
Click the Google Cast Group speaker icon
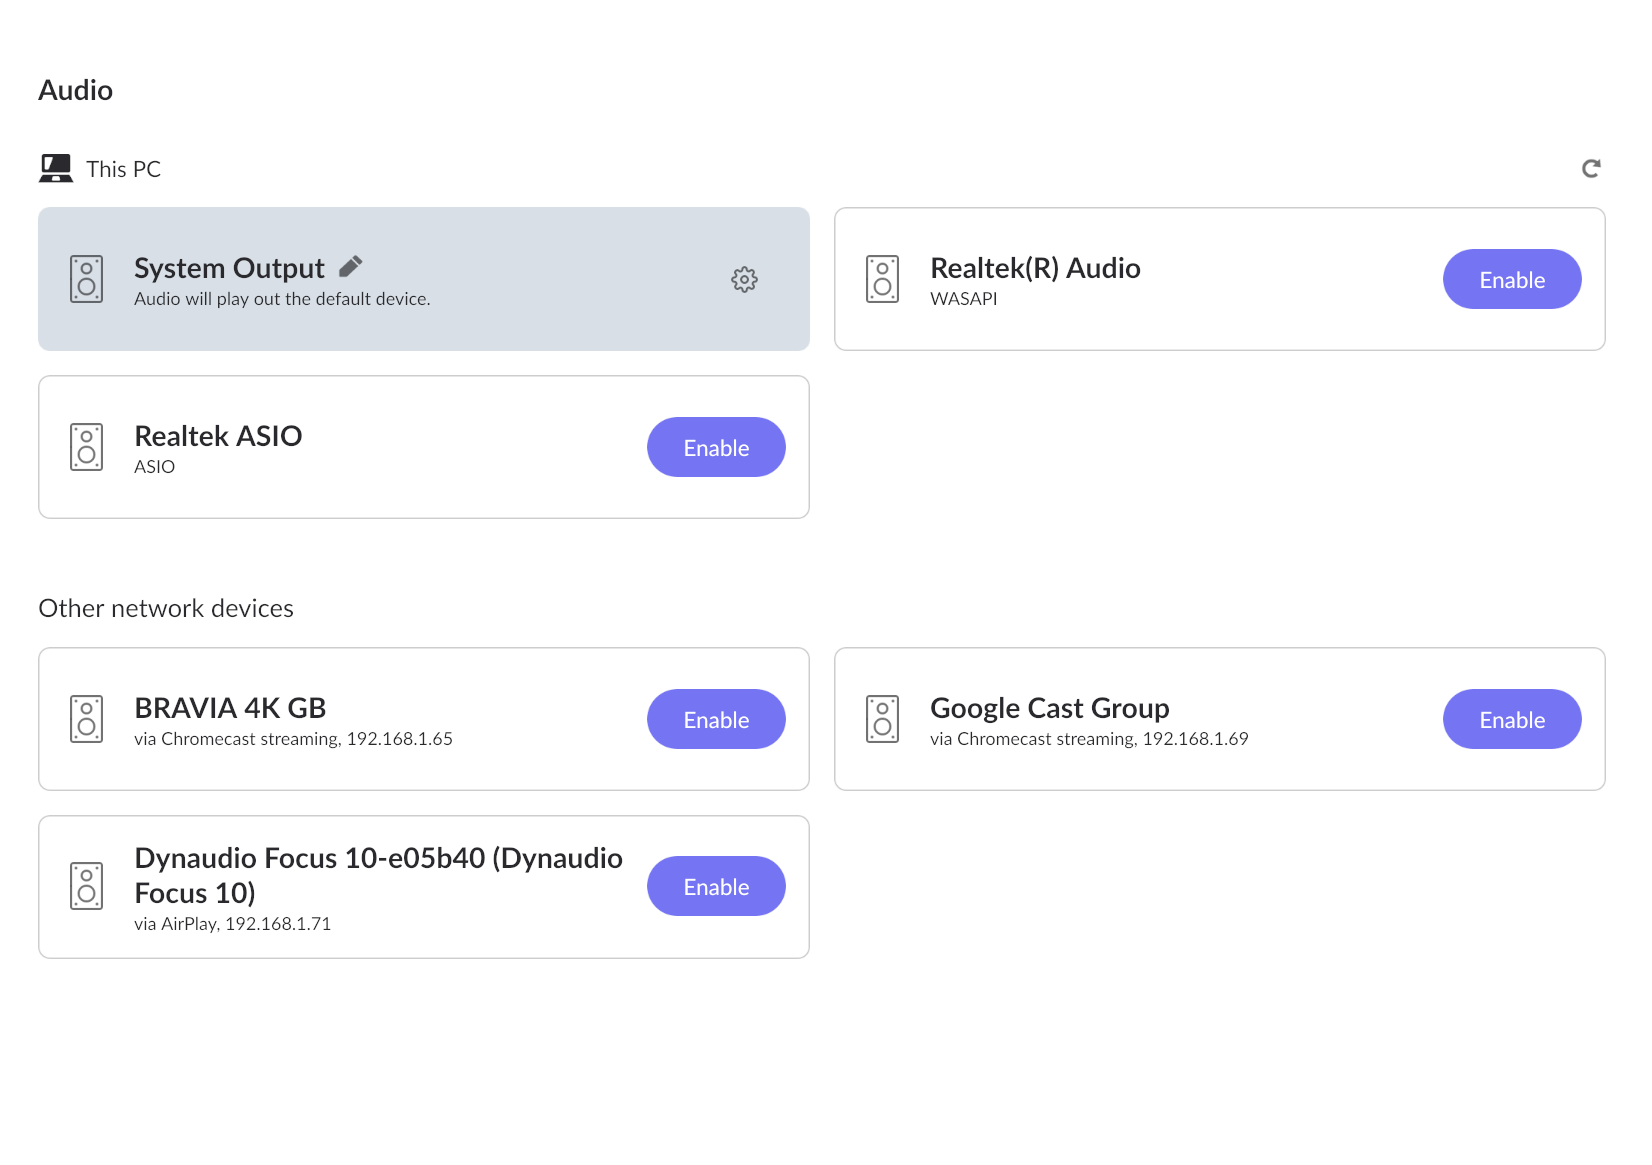coord(883,719)
